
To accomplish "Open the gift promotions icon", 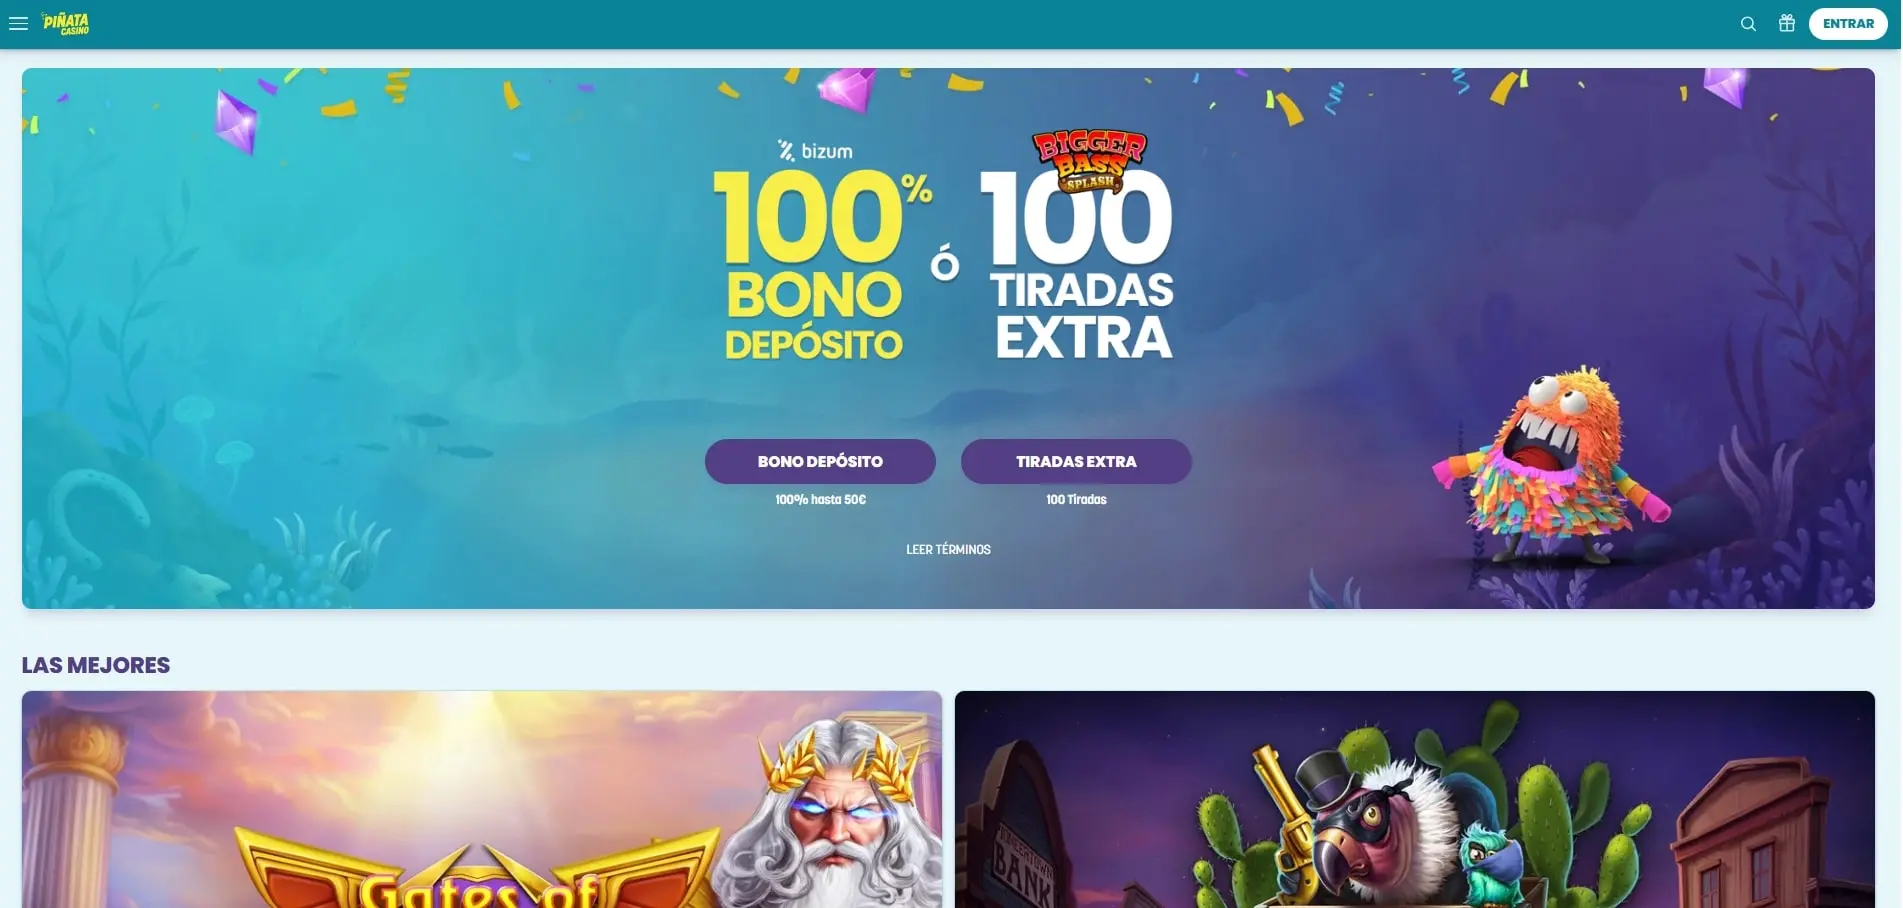I will pos(1787,23).
